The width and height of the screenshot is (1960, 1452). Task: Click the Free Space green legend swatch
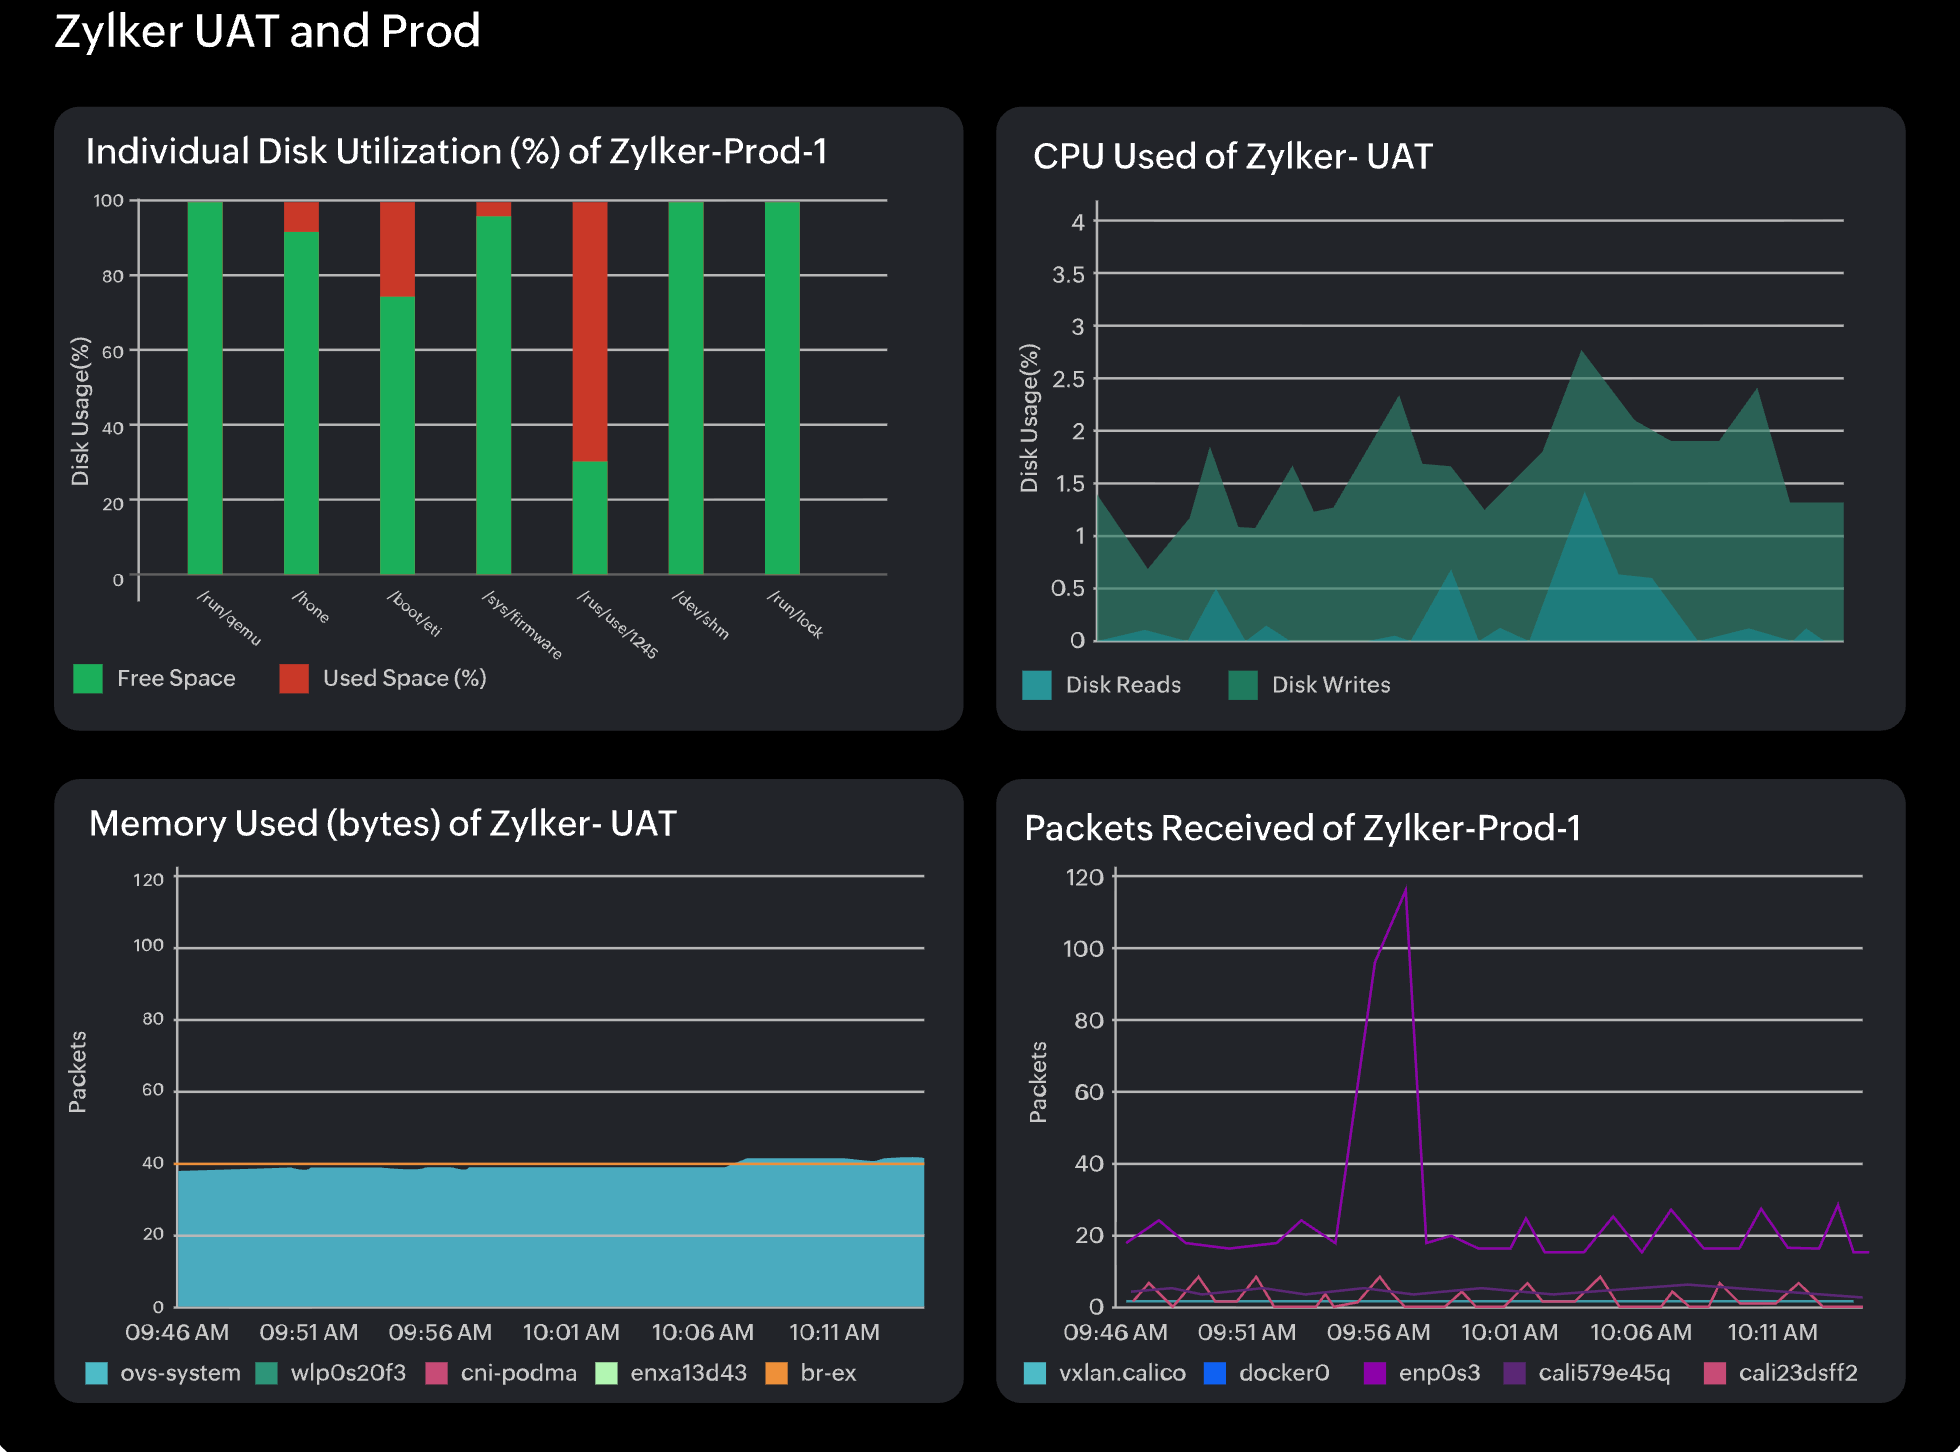[x=88, y=679]
